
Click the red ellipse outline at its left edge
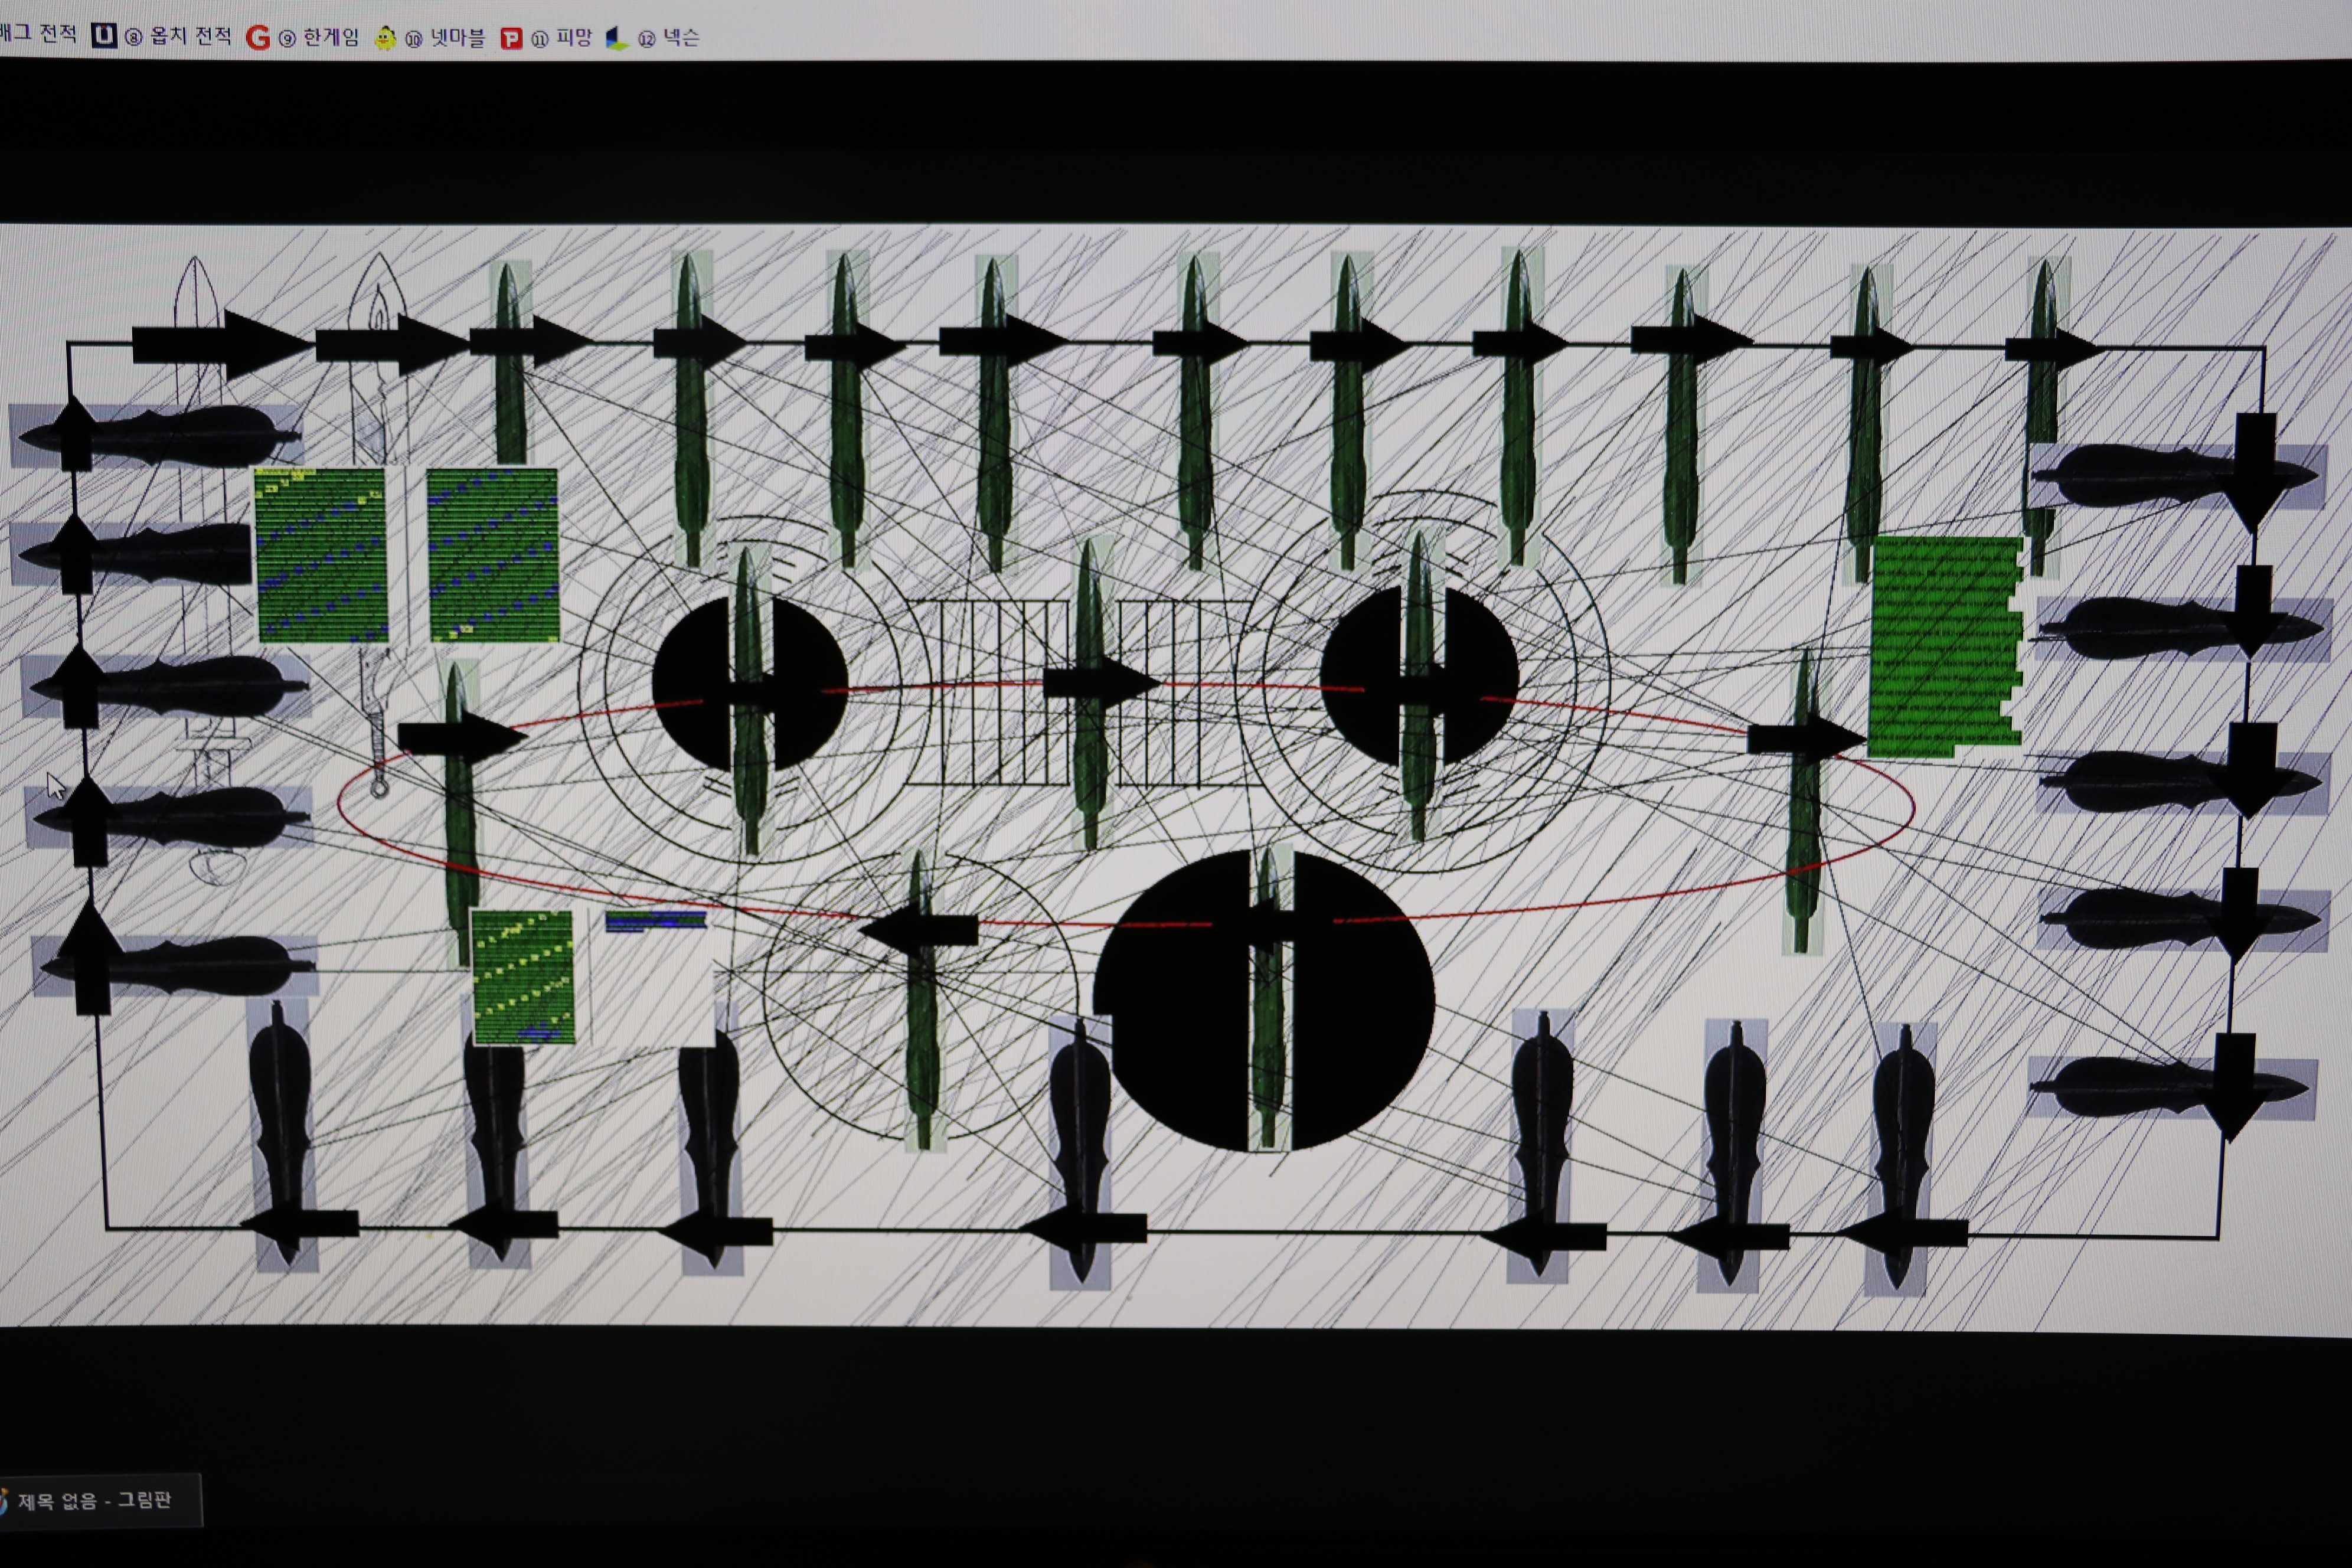pyautogui.click(x=340, y=802)
